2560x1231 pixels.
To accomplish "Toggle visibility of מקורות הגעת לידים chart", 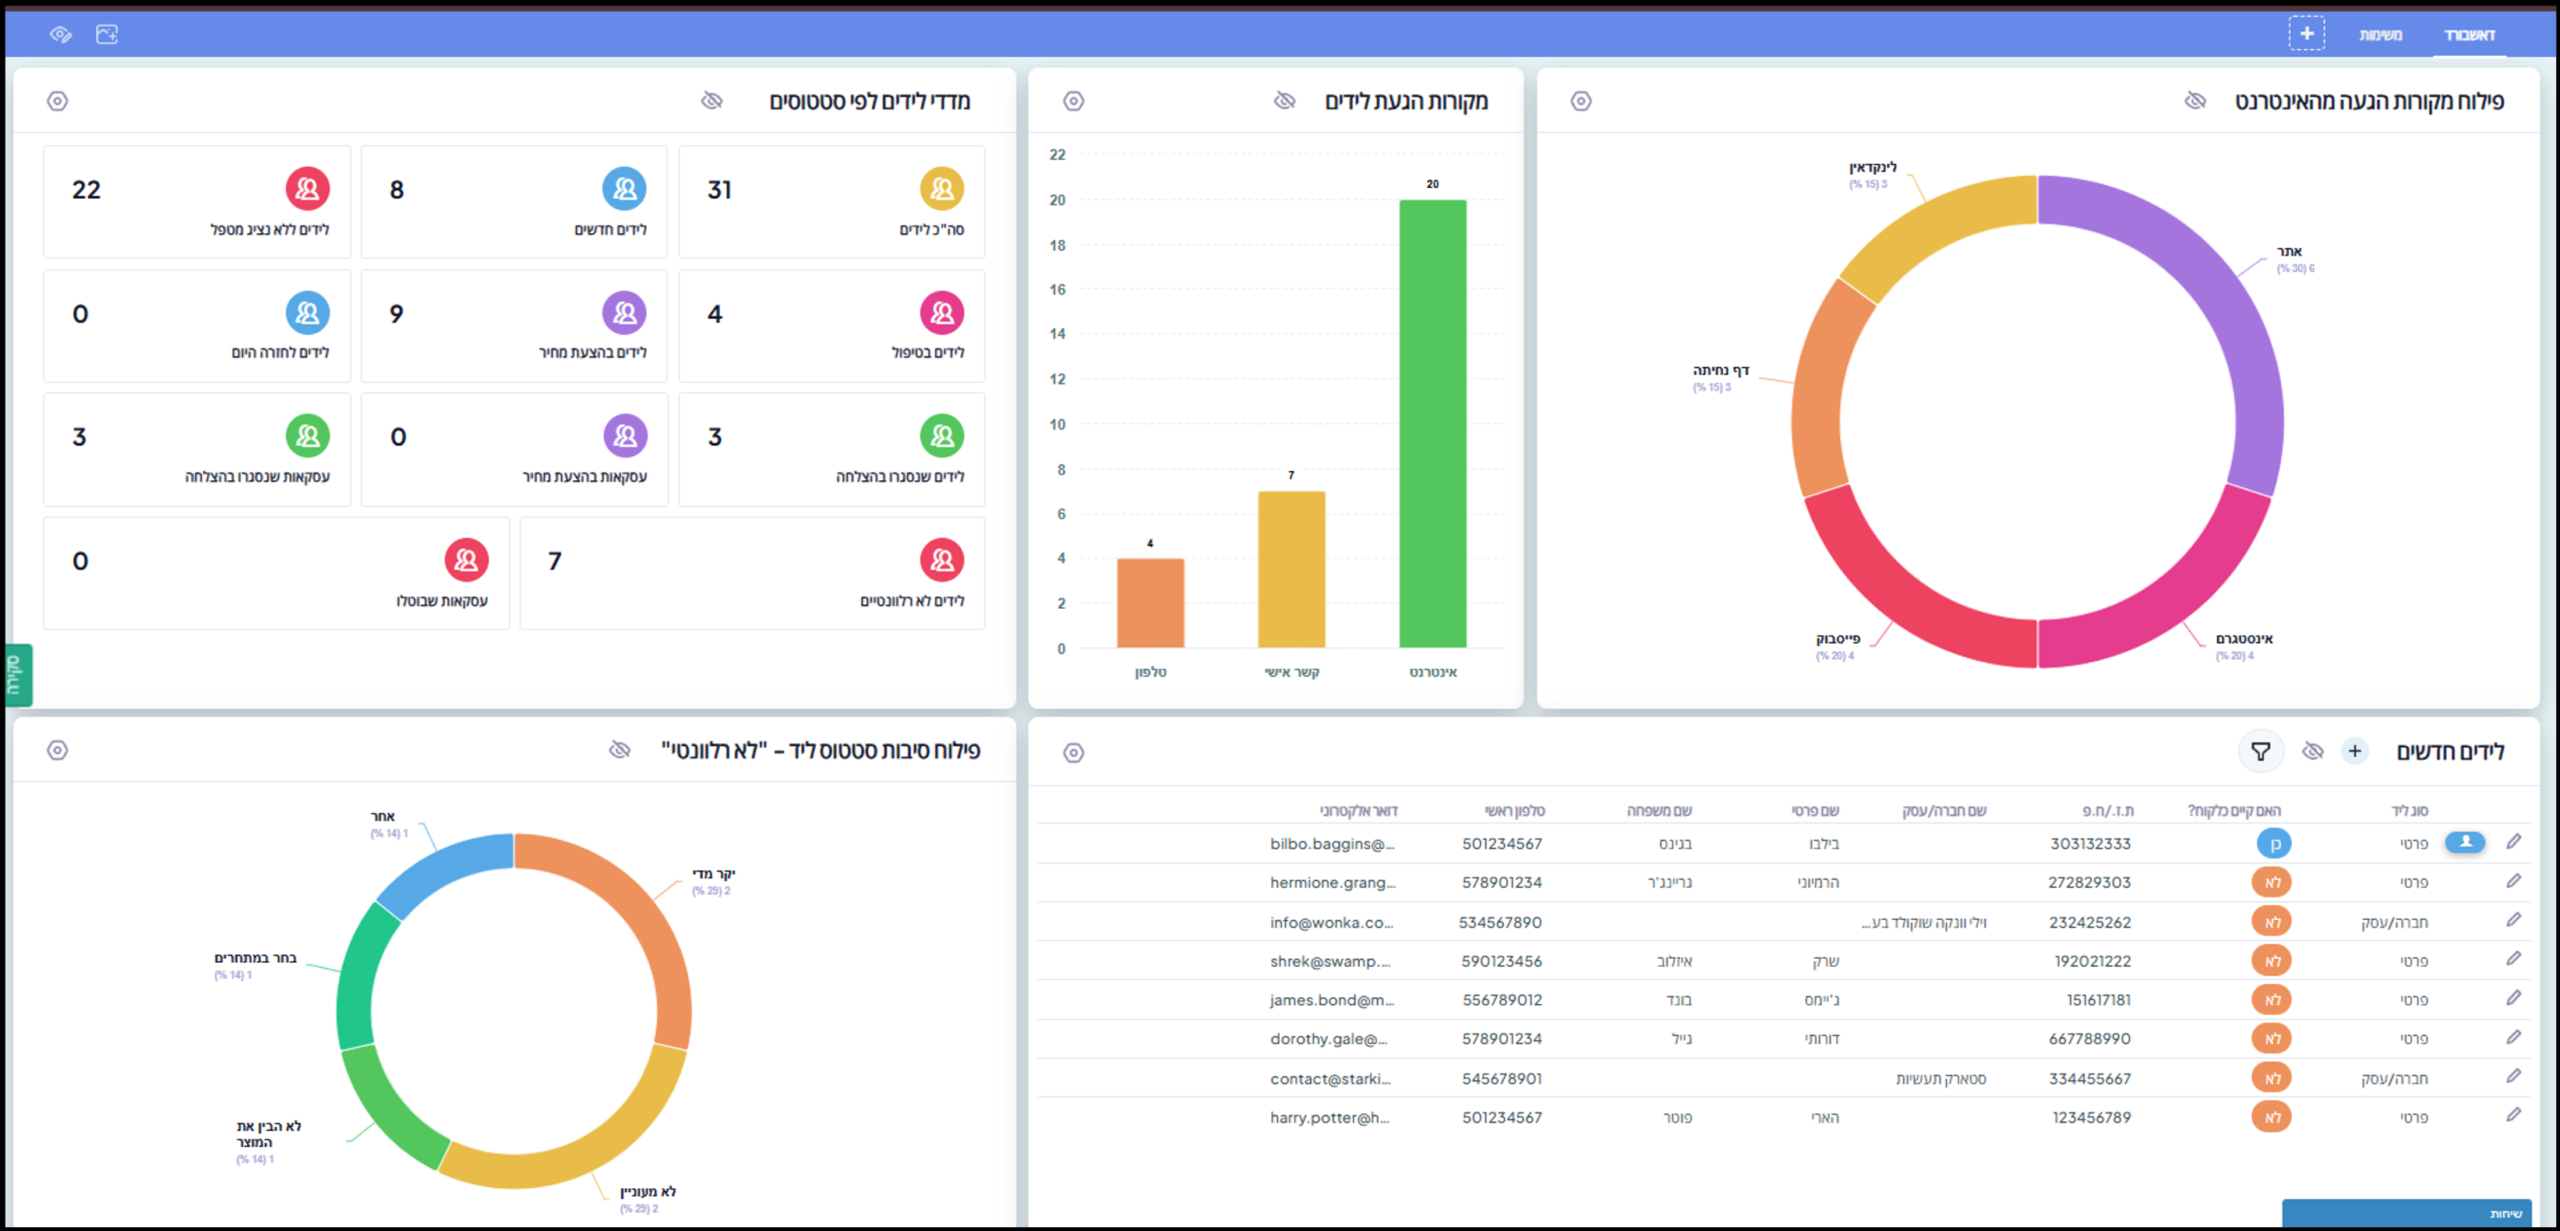I will coord(1285,101).
